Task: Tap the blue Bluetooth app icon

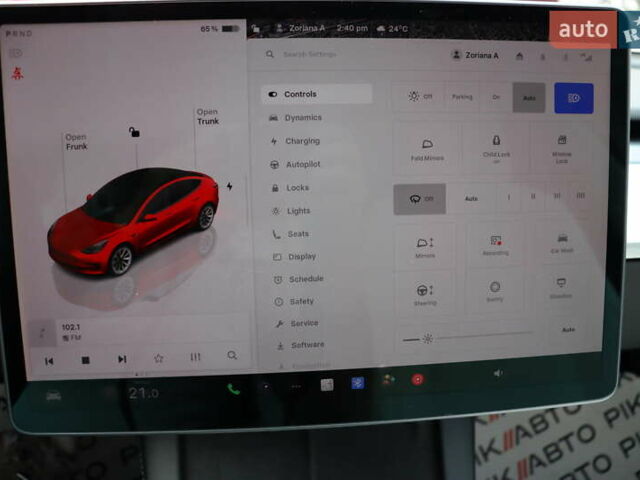Action: point(358,383)
